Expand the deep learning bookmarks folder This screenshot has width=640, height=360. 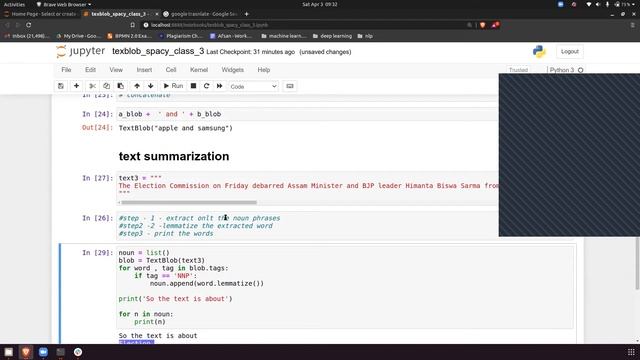(332, 36)
